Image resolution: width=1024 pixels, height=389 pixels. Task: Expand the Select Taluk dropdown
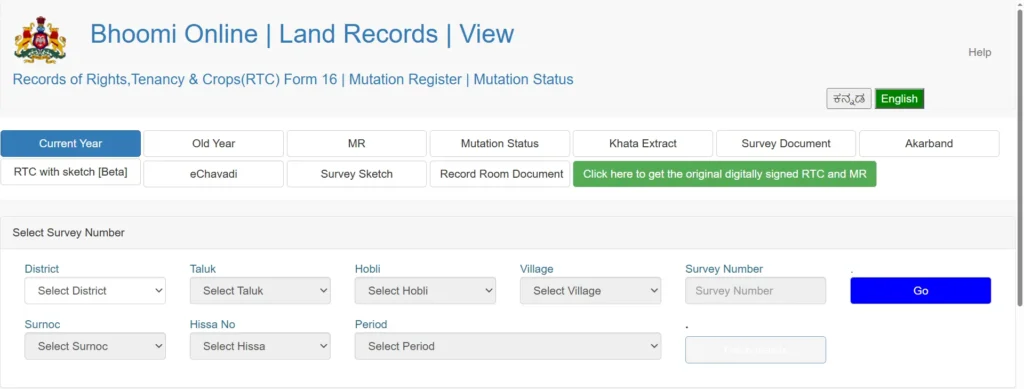[x=261, y=291]
